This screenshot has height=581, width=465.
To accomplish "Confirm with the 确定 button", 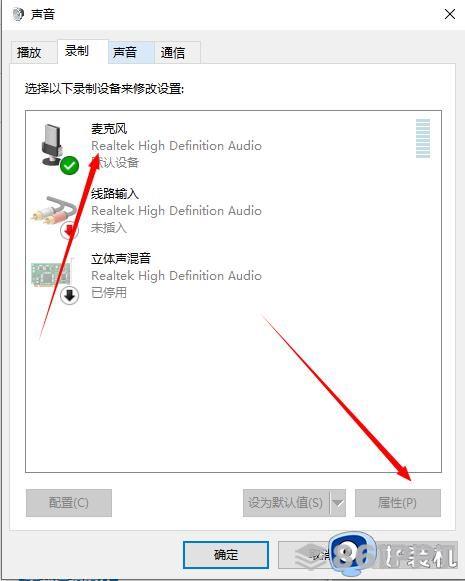I will pyautogui.click(x=226, y=555).
